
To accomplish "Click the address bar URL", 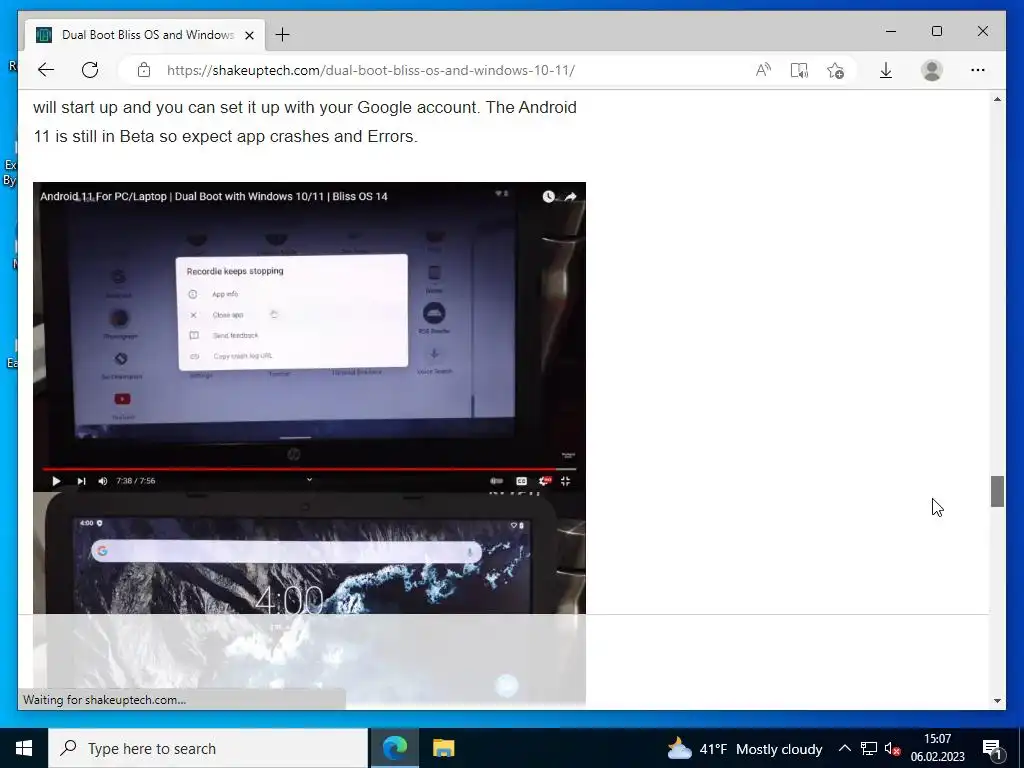I will click(370, 70).
